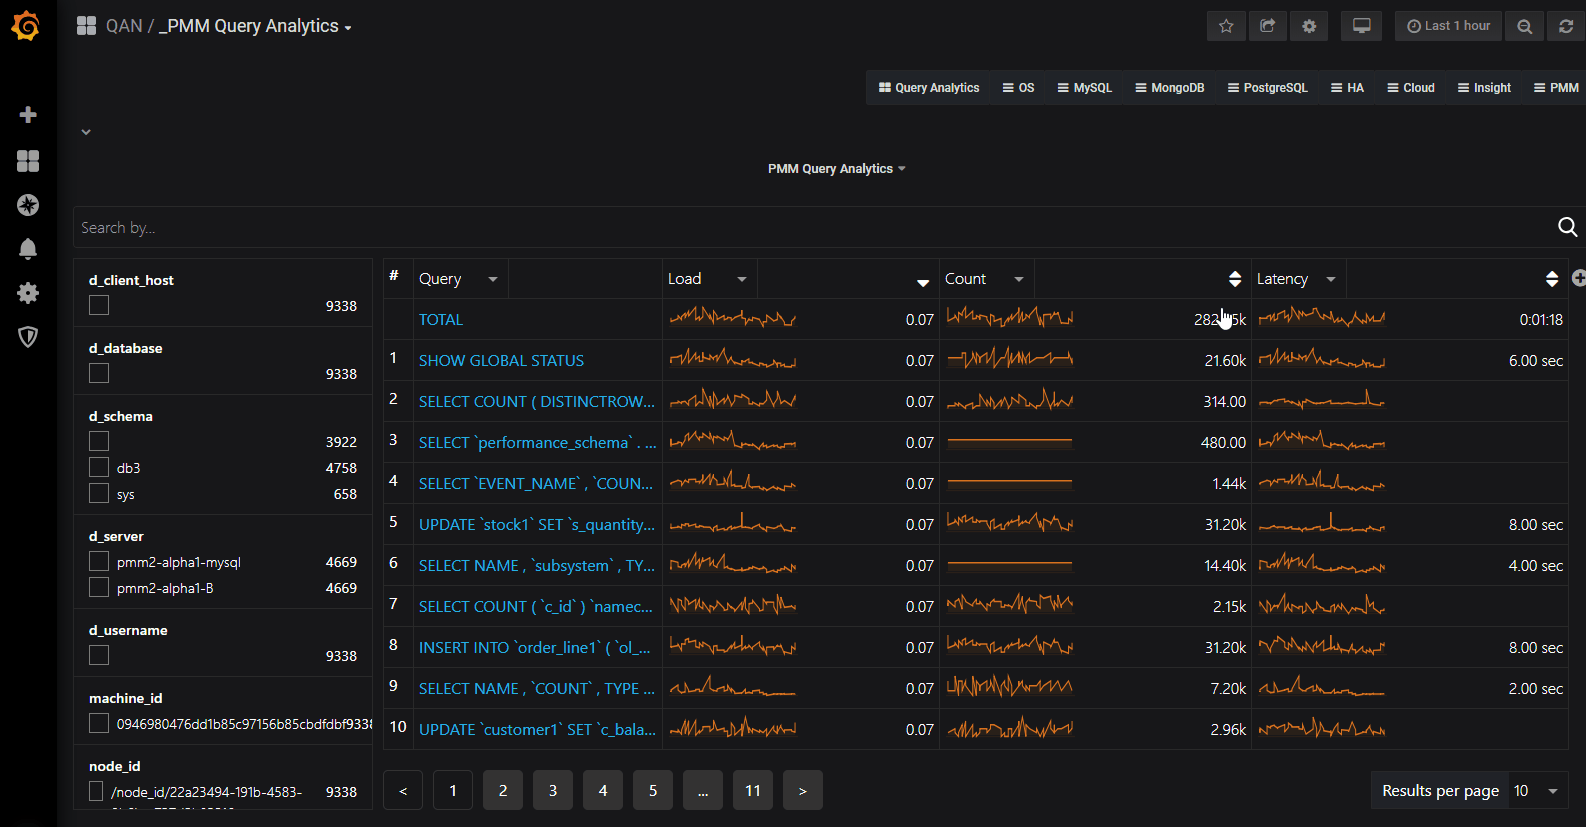Open the Insight menu
This screenshot has height=827, width=1586.
pyautogui.click(x=1484, y=88)
